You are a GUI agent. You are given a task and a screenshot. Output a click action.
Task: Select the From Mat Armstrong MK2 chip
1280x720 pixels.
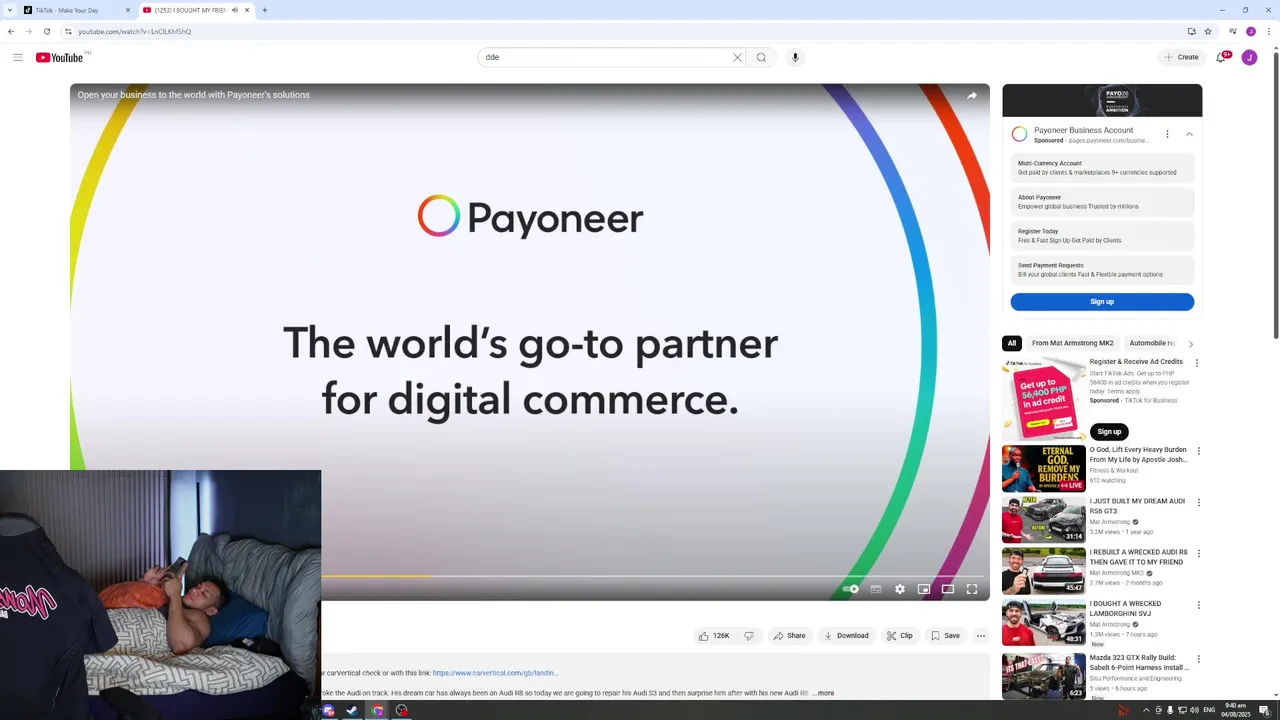pos(1072,343)
